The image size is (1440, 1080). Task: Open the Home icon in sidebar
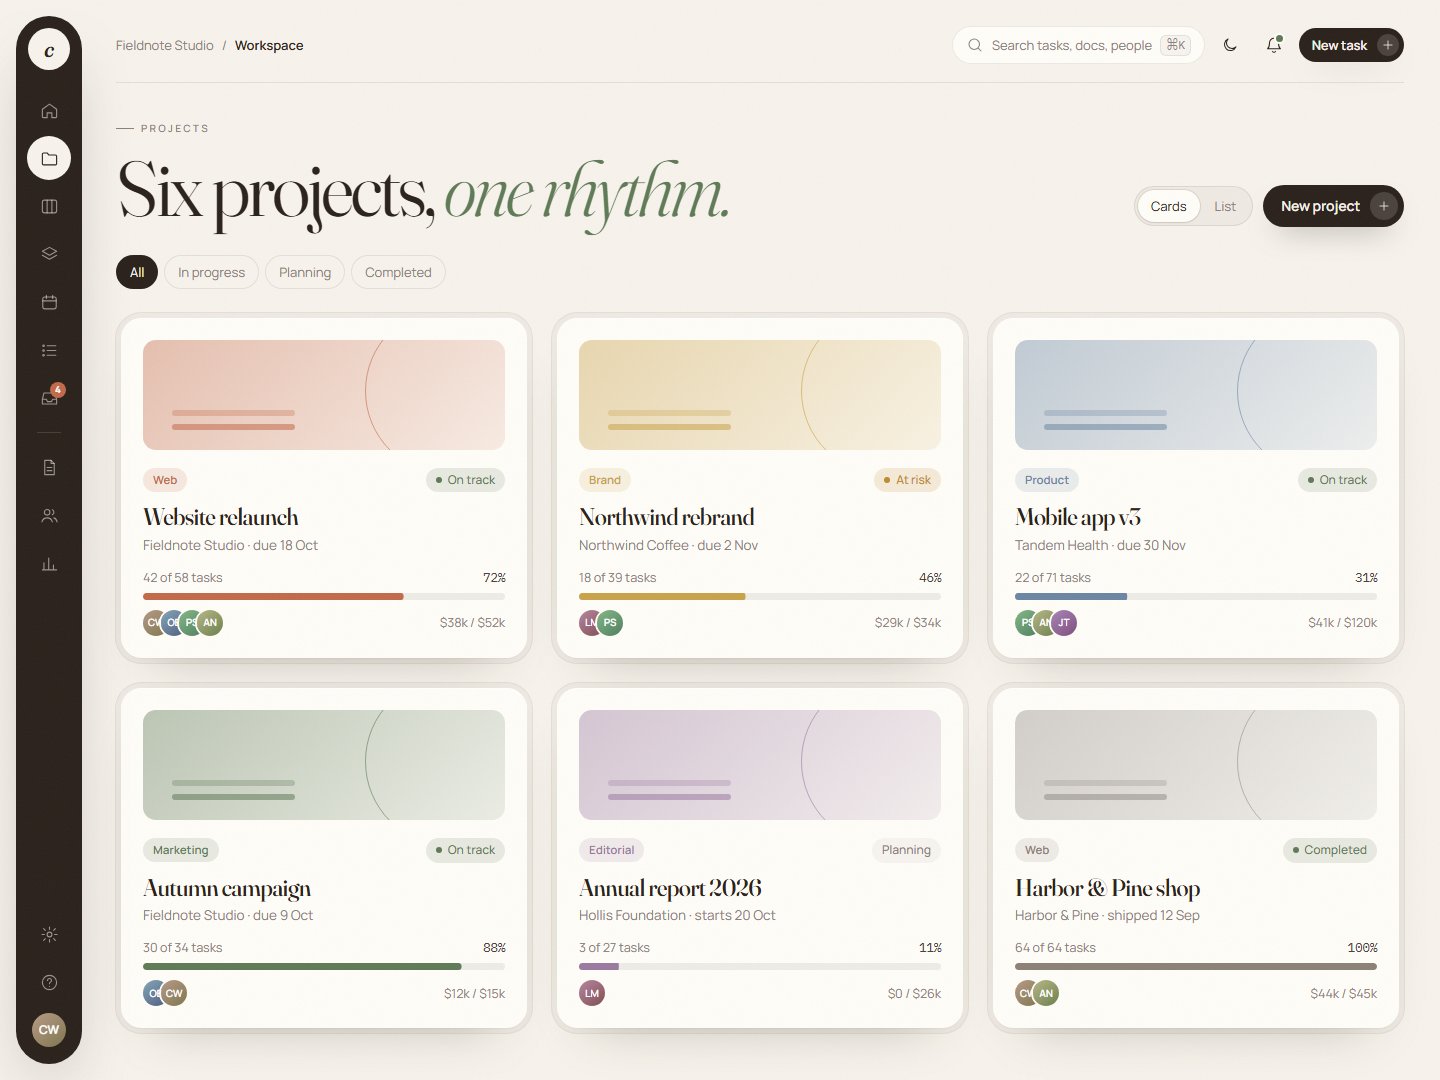tap(49, 111)
